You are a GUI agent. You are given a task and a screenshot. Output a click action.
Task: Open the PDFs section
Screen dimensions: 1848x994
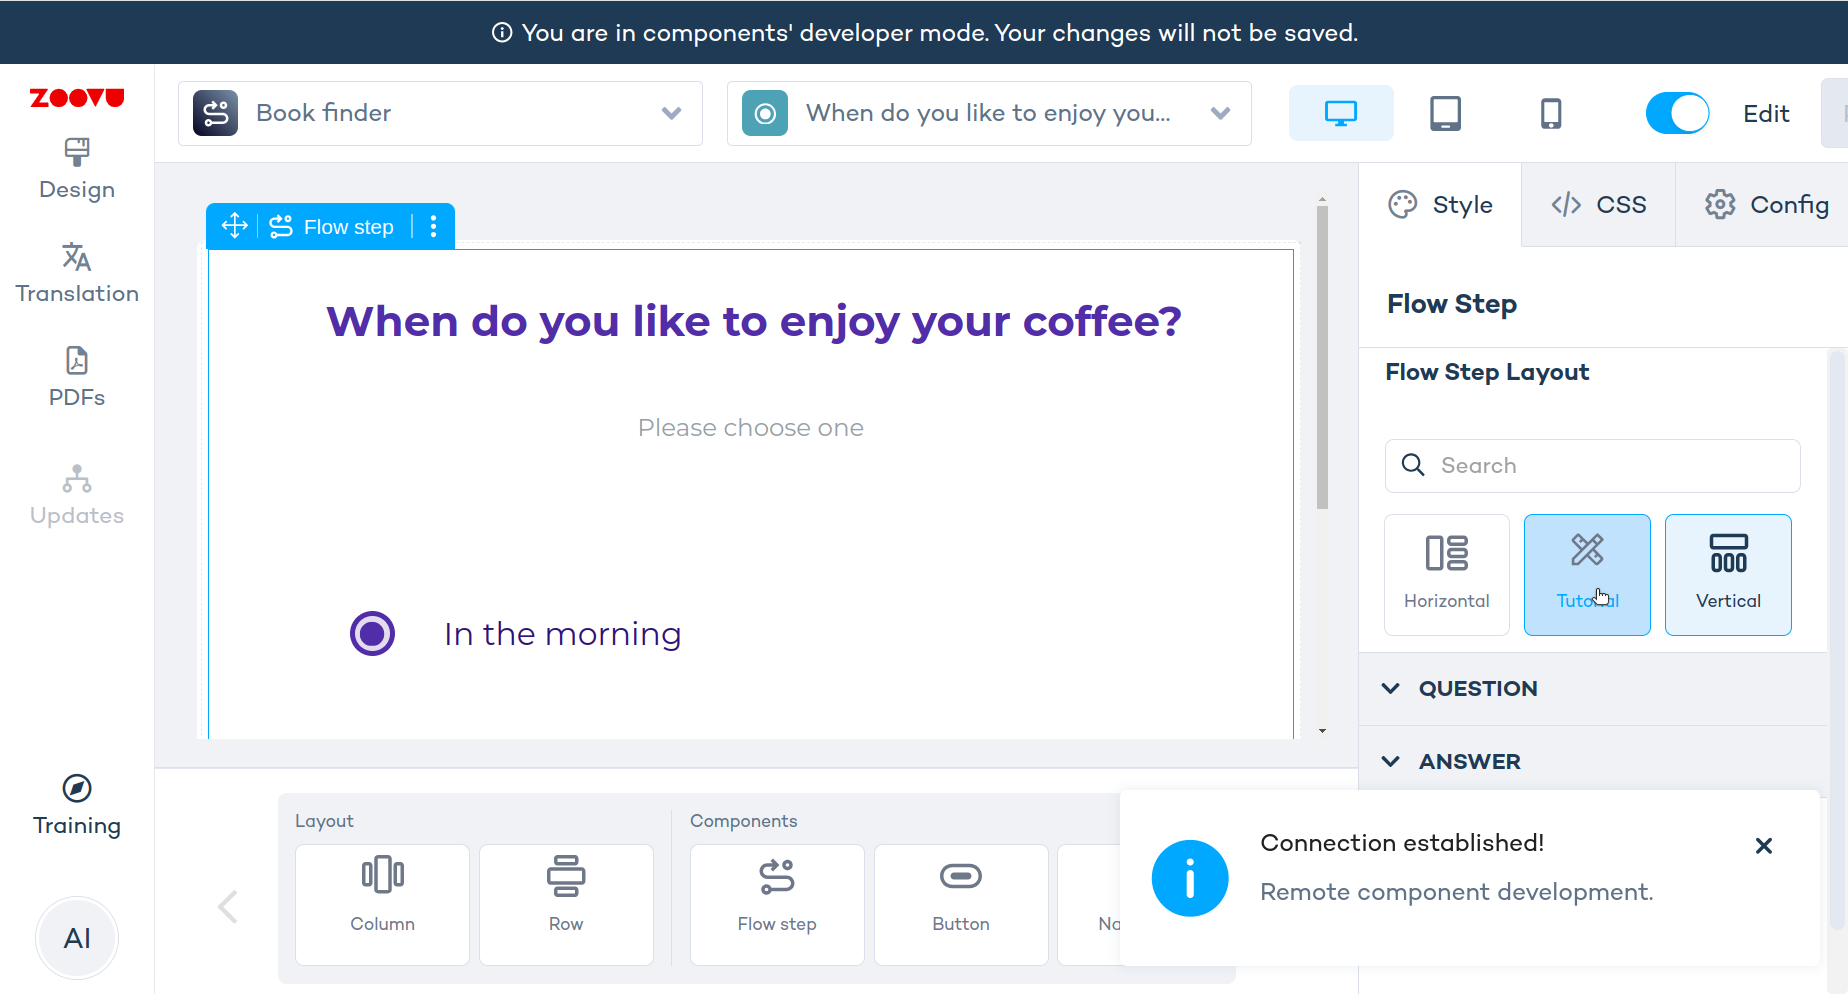(77, 376)
